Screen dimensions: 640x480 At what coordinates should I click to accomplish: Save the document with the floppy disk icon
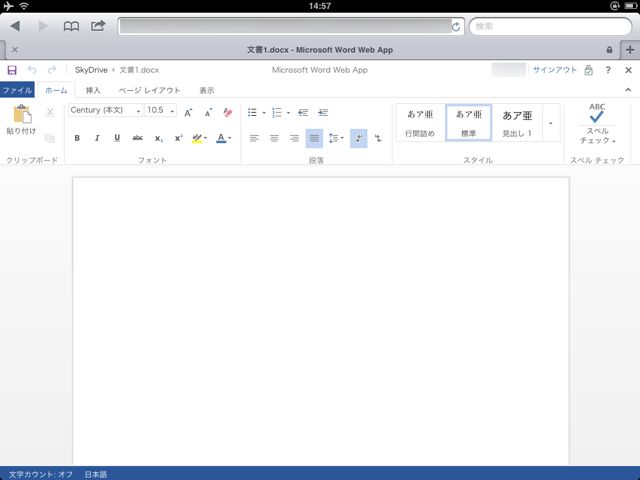[12, 70]
